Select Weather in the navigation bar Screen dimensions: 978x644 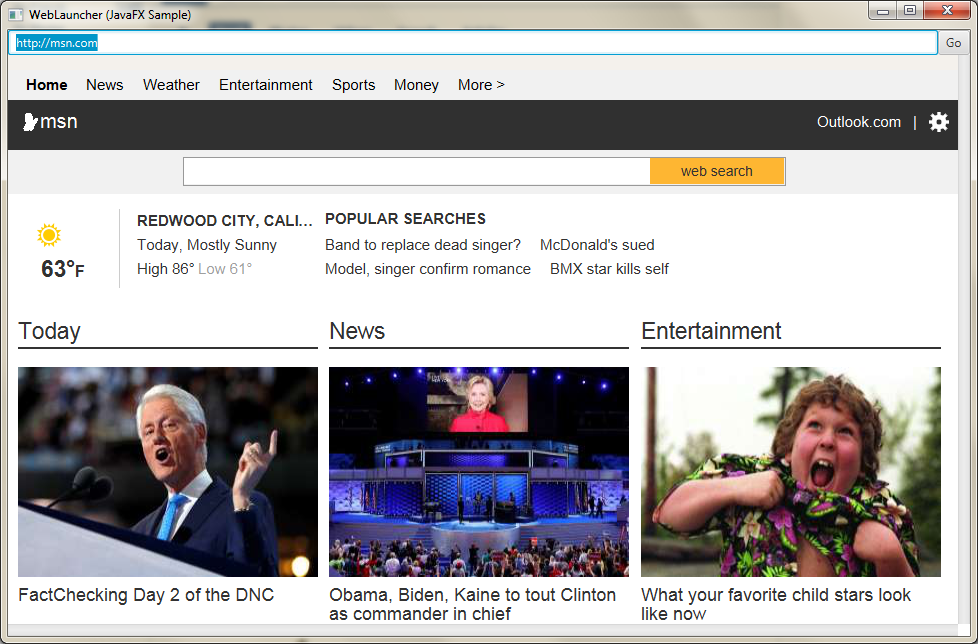(x=171, y=85)
